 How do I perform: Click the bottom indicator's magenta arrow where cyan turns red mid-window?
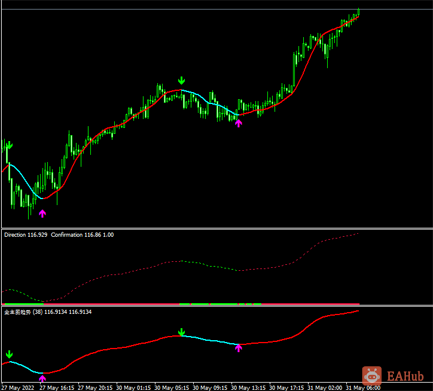238,348
